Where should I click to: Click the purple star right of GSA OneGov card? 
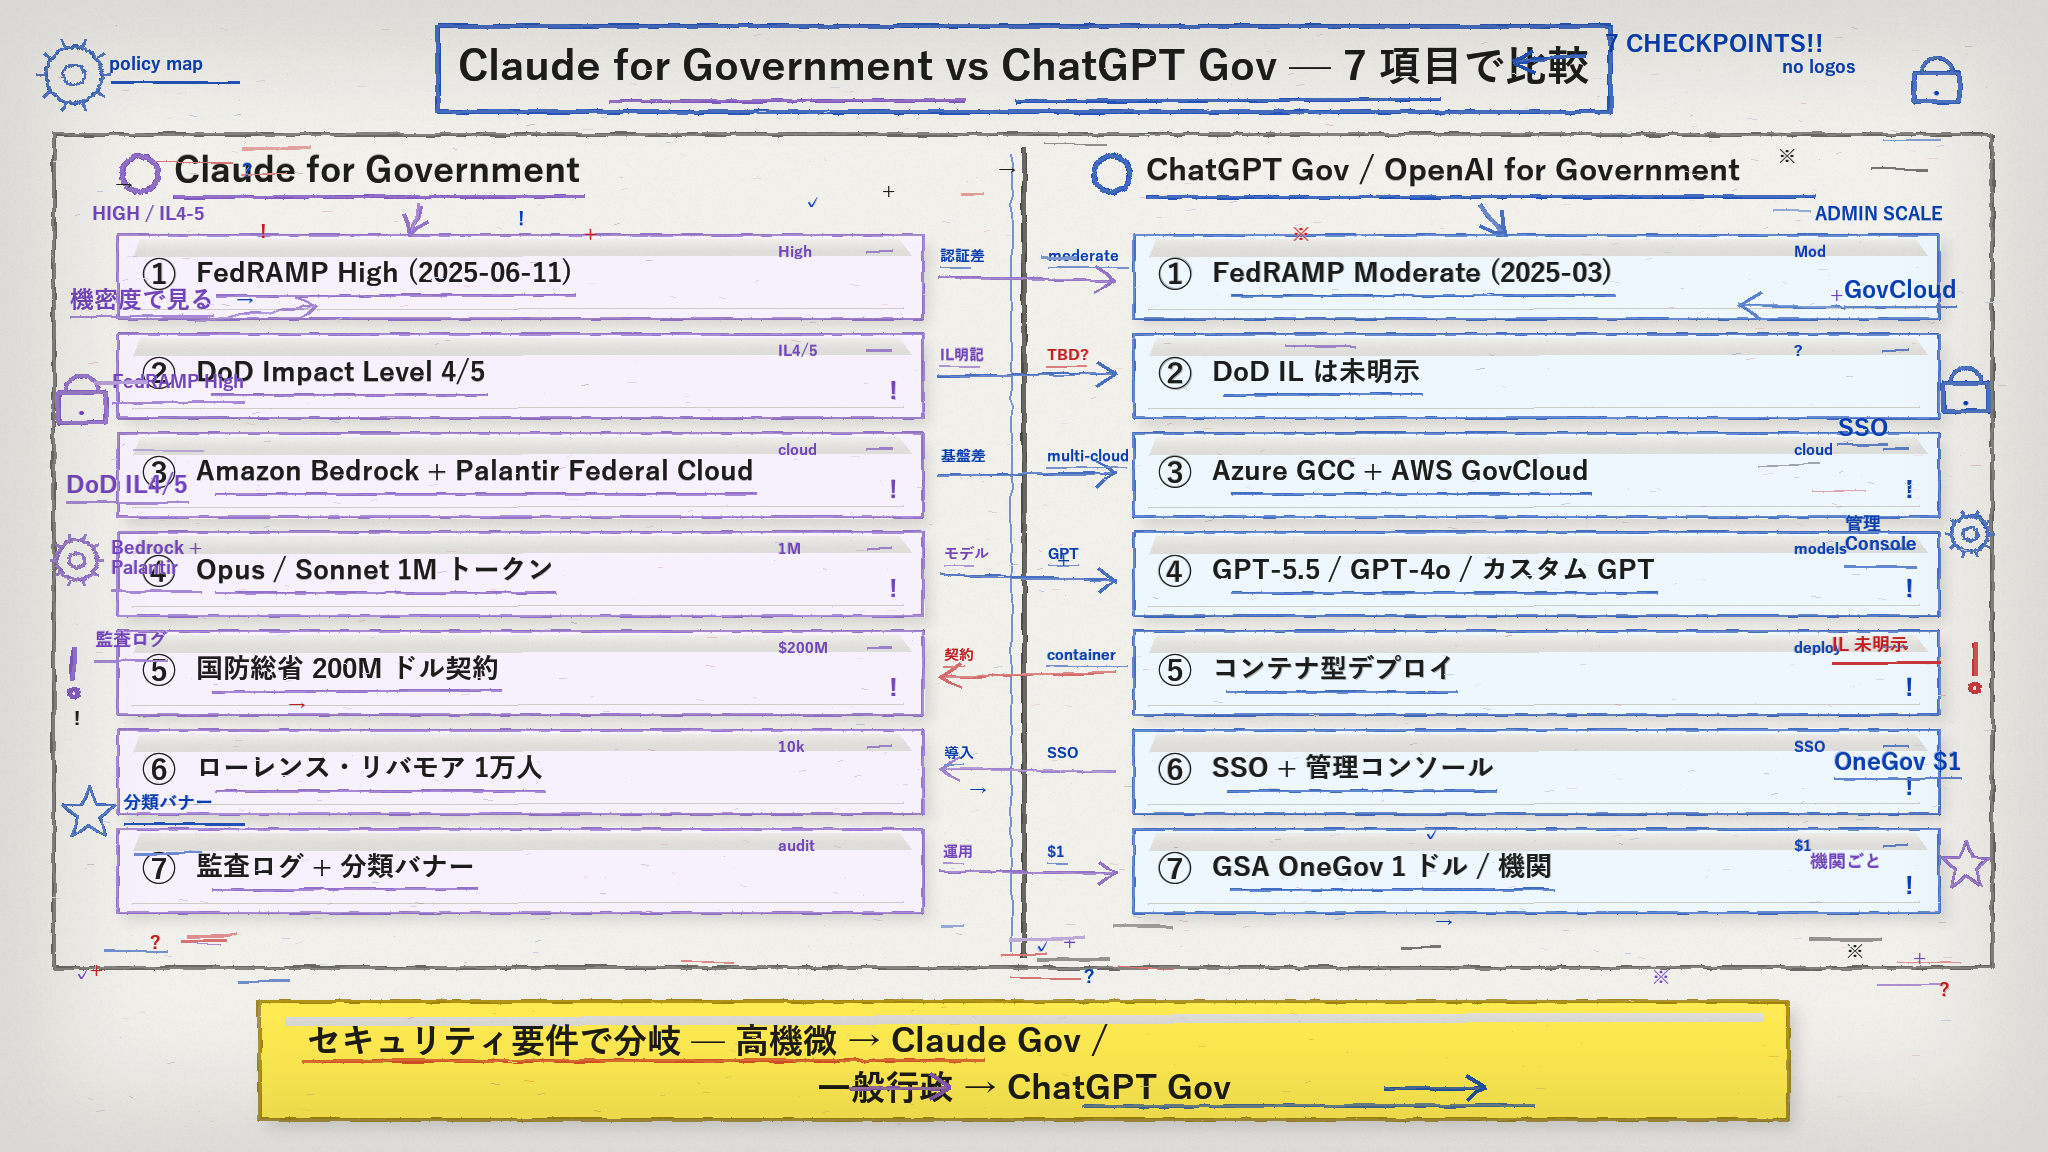(1965, 864)
